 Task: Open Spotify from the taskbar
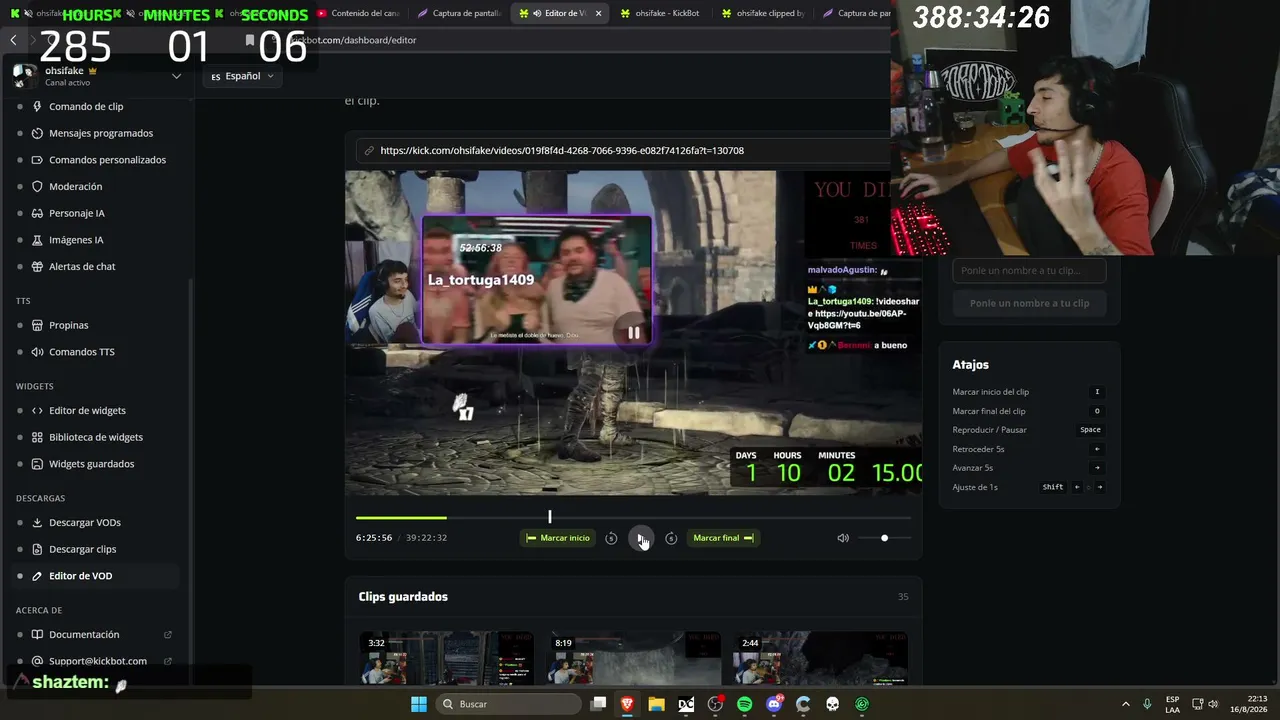point(745,704)
